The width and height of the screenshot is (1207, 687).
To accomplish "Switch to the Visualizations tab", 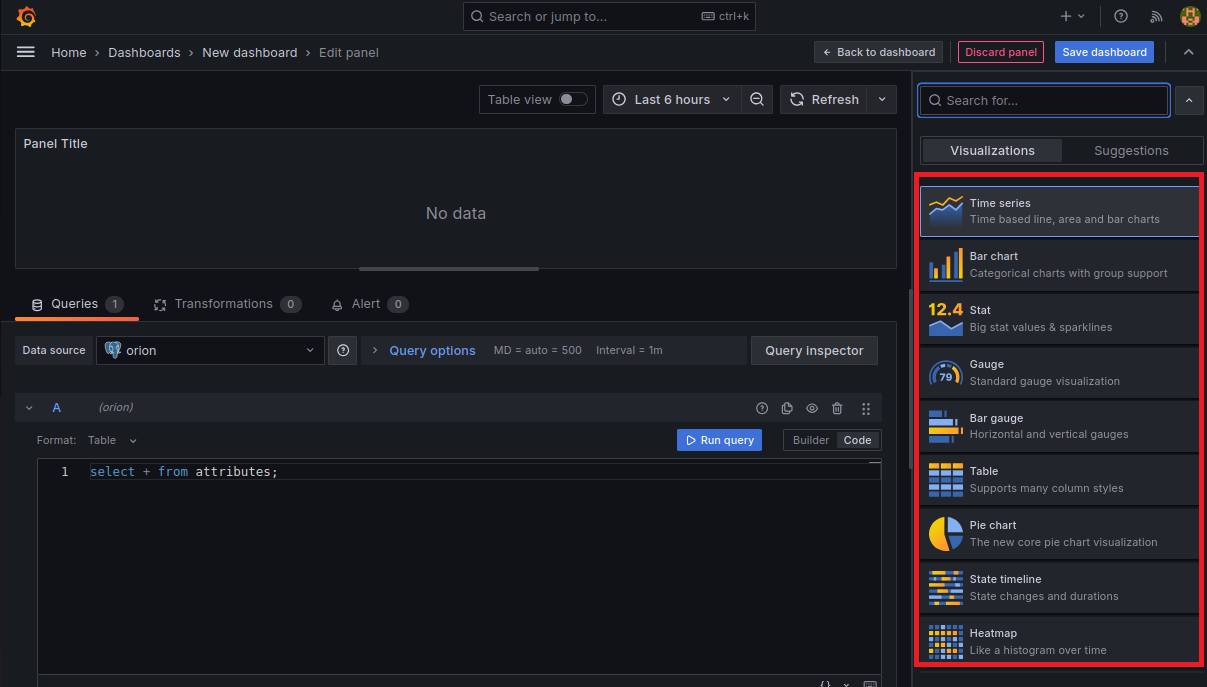I will point(992,150).
